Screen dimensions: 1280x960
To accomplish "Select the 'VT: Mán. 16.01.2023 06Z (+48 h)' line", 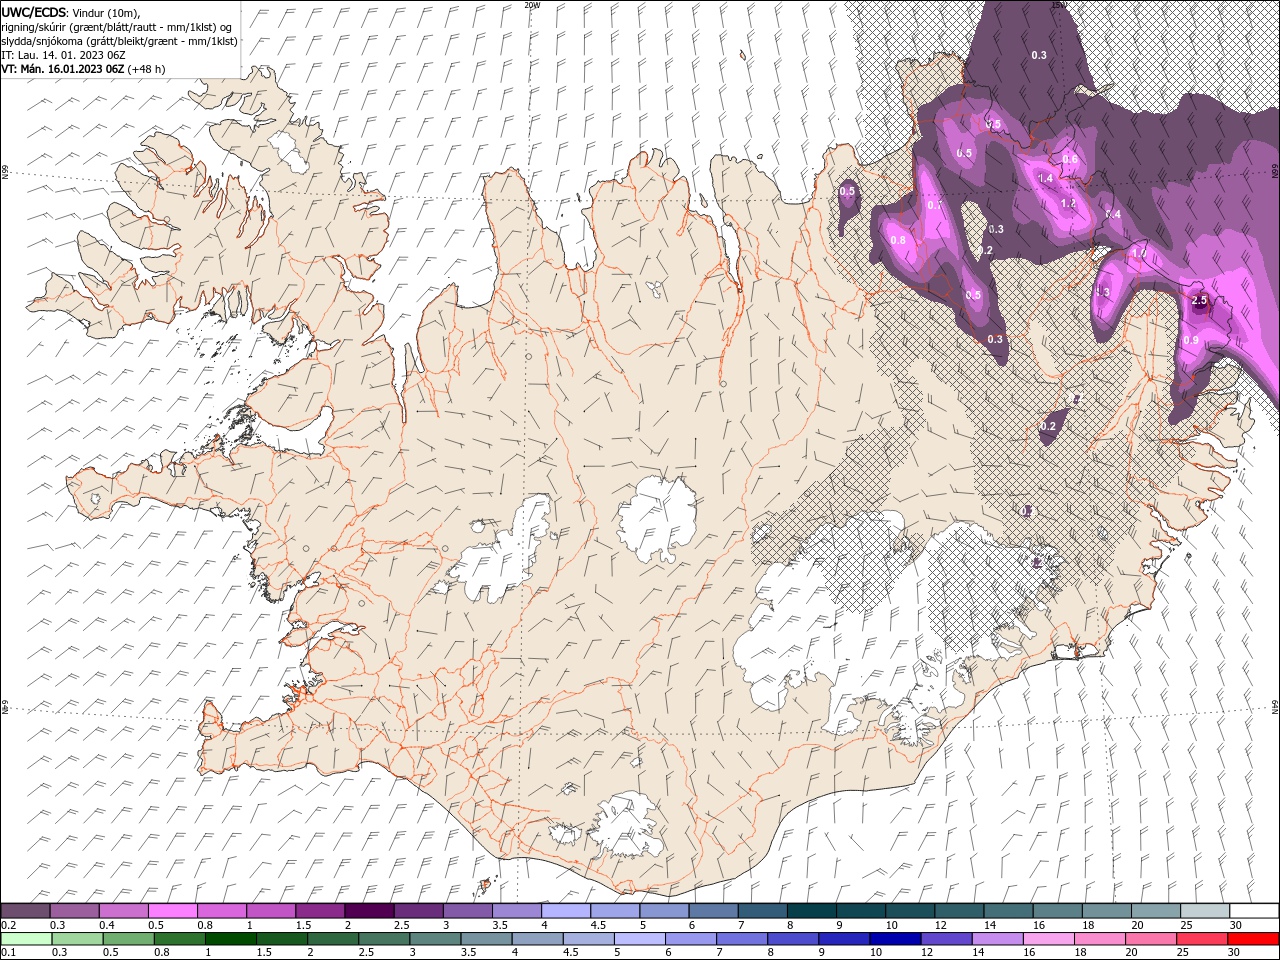I will [84, 69].
